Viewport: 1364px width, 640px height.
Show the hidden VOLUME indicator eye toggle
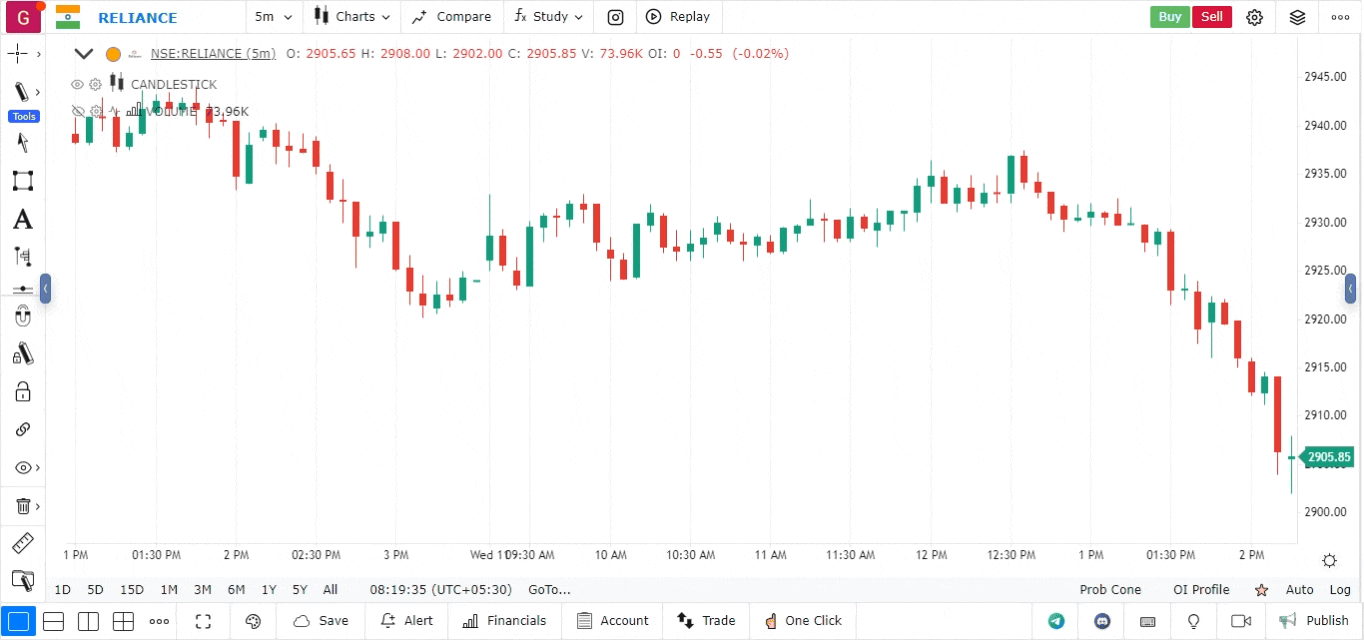pyautogui.click(x=77, y=111)
